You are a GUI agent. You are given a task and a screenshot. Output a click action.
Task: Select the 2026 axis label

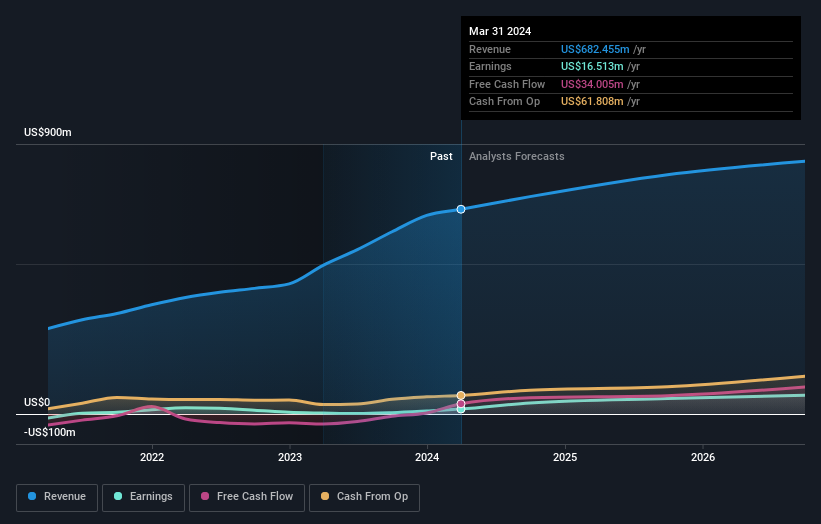tap(703, 458)
